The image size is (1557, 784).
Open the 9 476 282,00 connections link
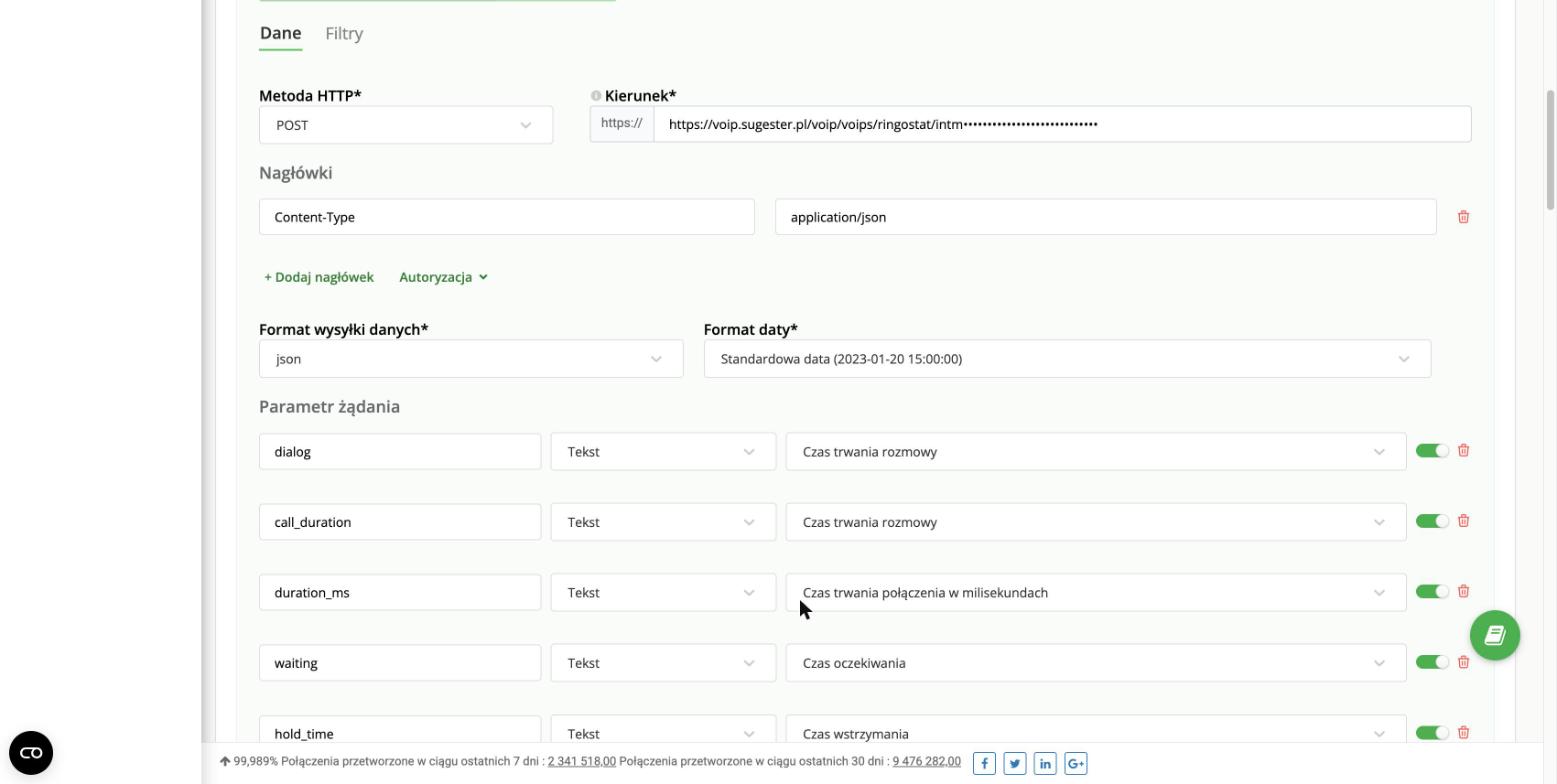[x=927, y=761]
